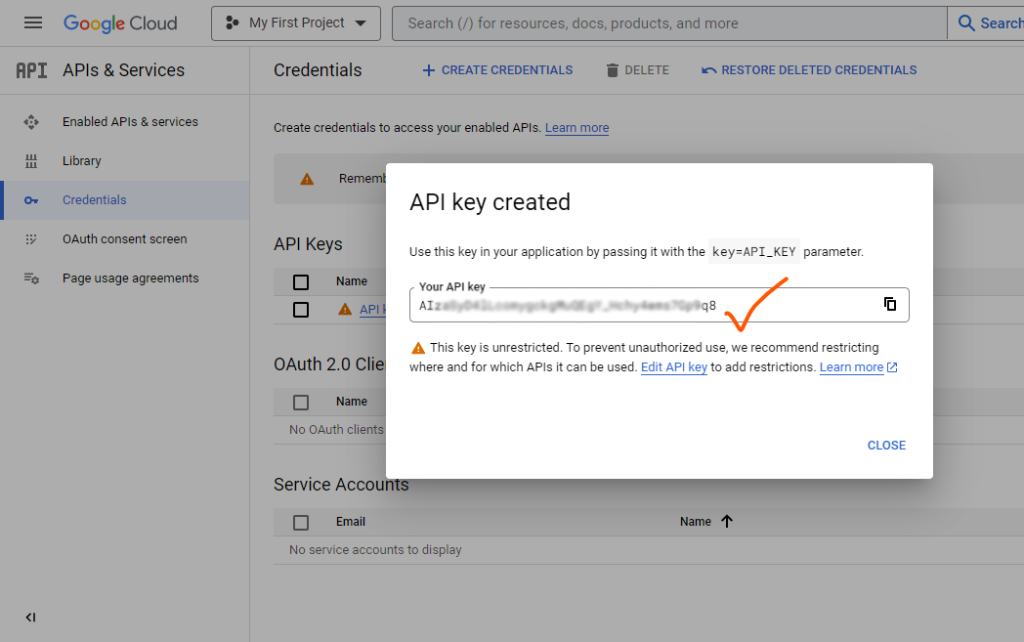Click the Library grid icon
The height and width of the screenshot is (642, 1024).
(31, 161)
